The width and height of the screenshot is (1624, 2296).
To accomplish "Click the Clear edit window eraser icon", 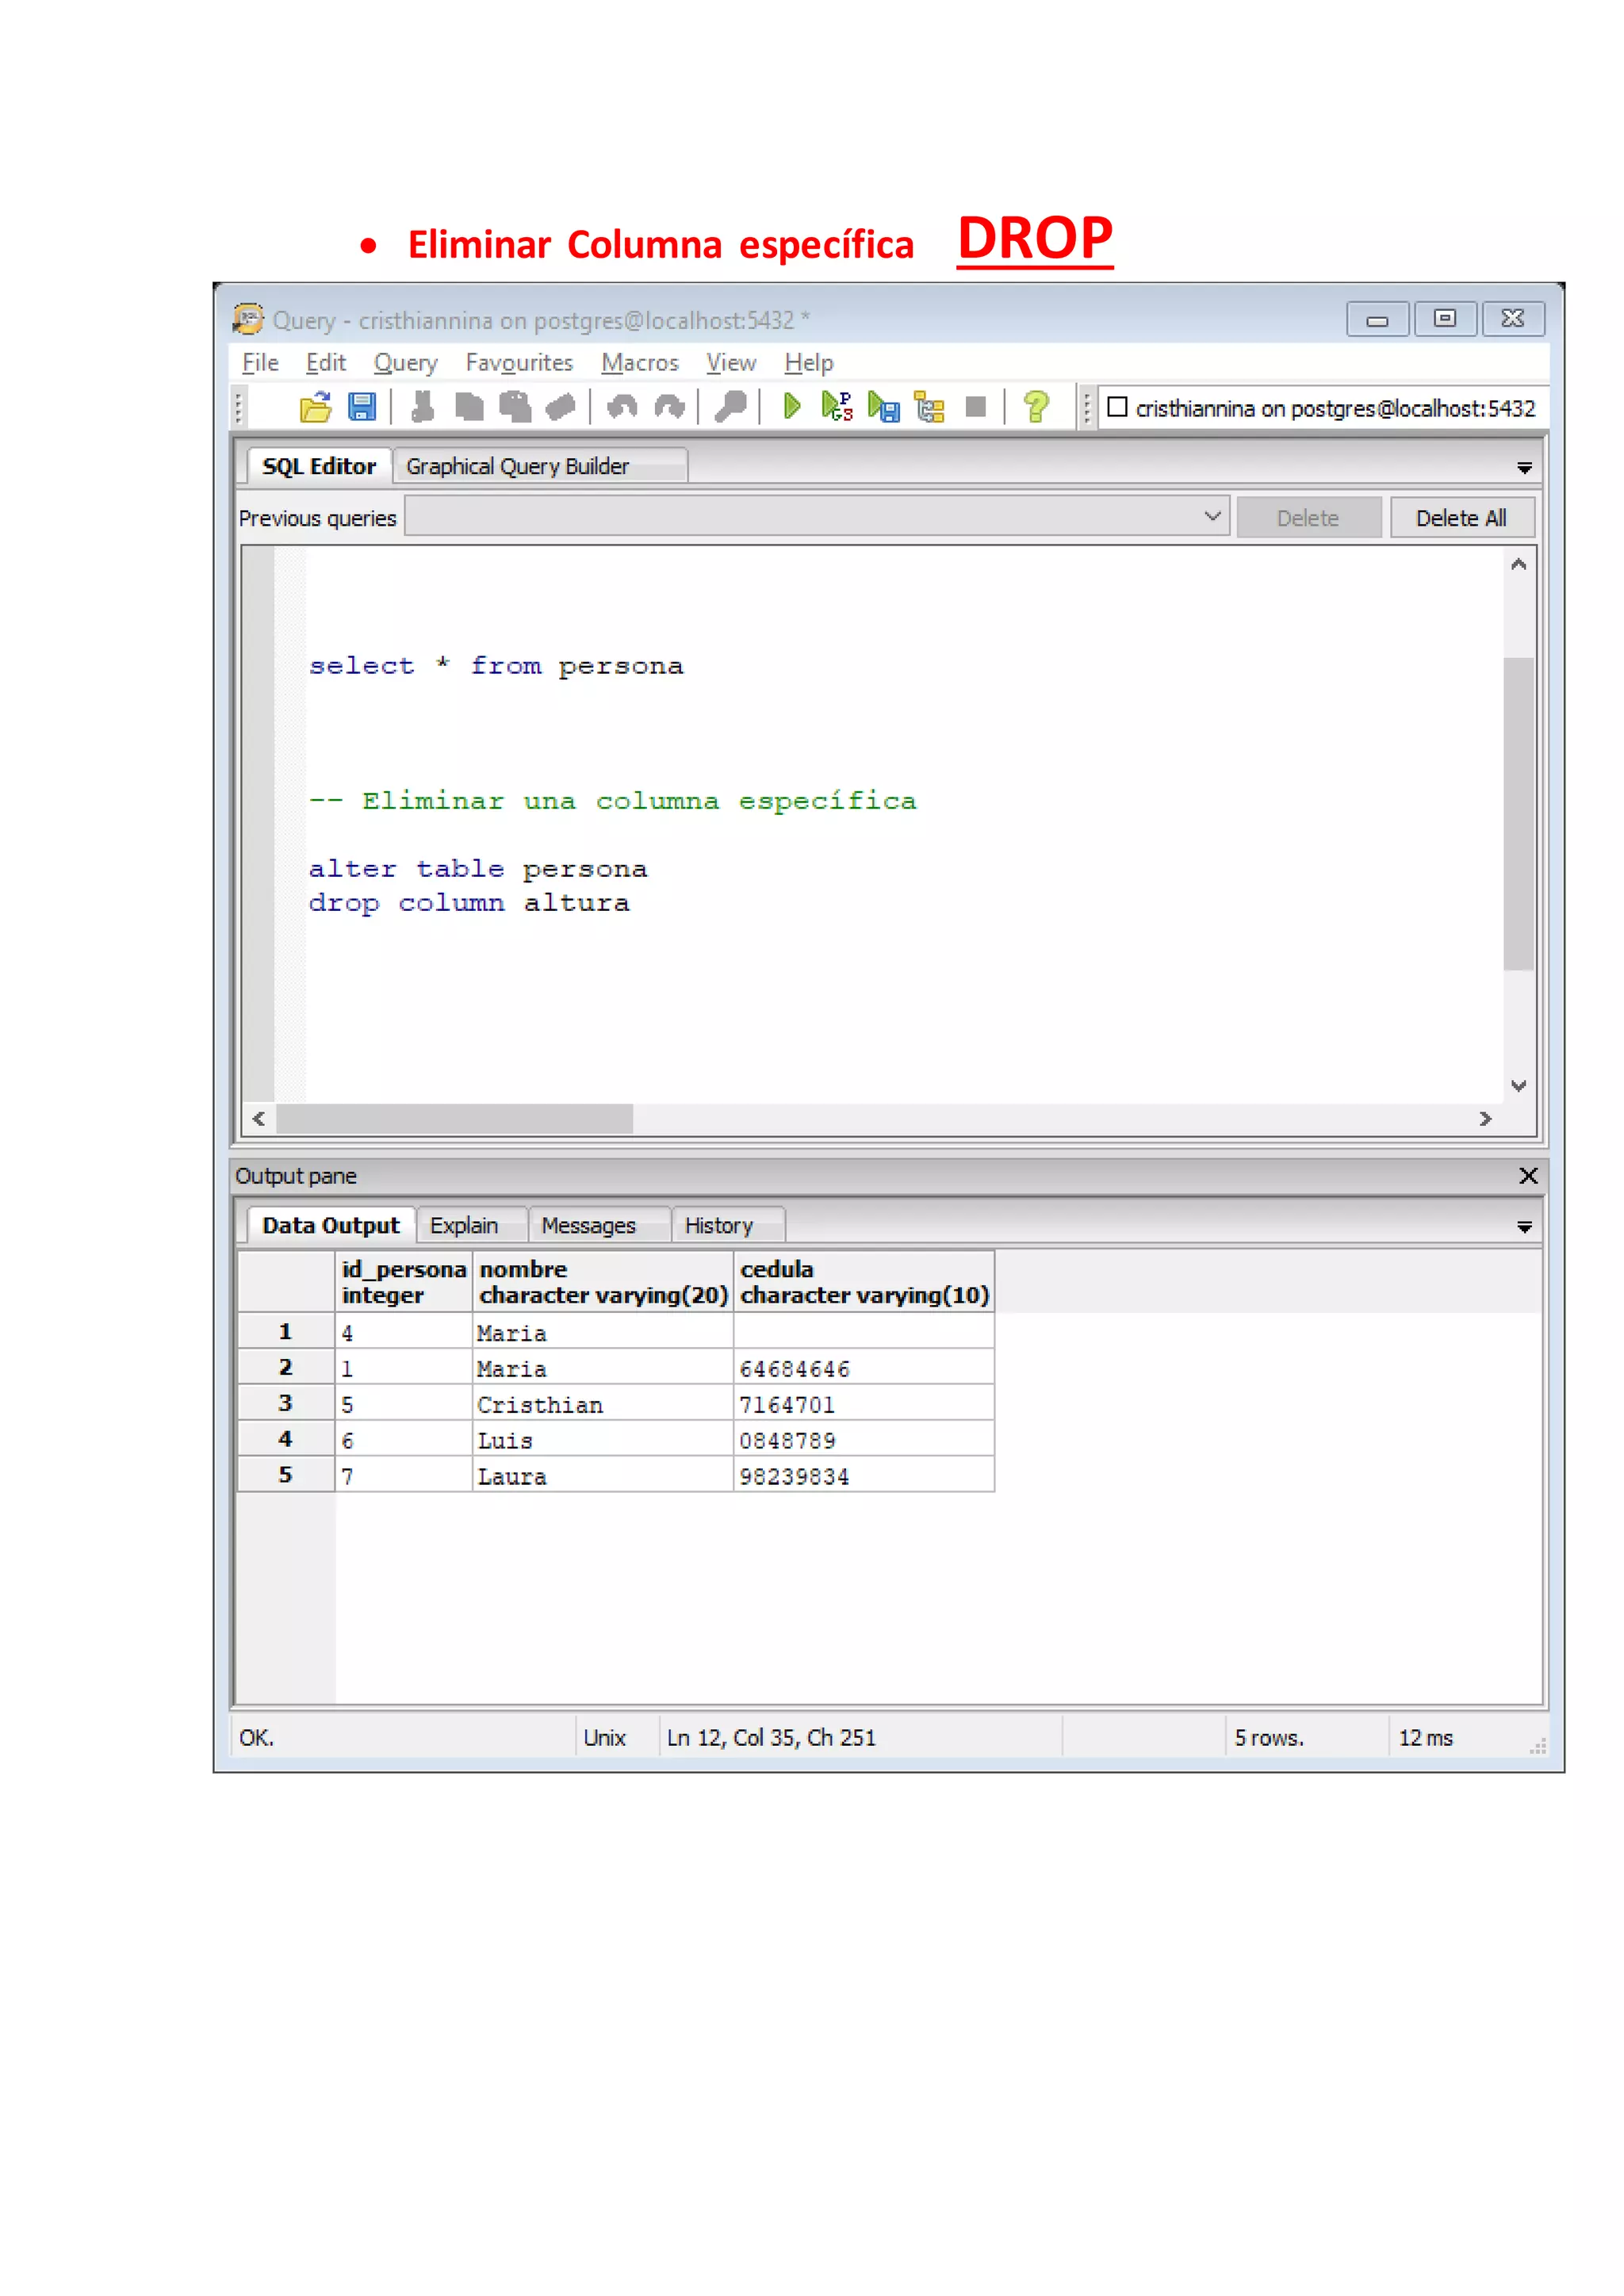I will pos(561,407).
